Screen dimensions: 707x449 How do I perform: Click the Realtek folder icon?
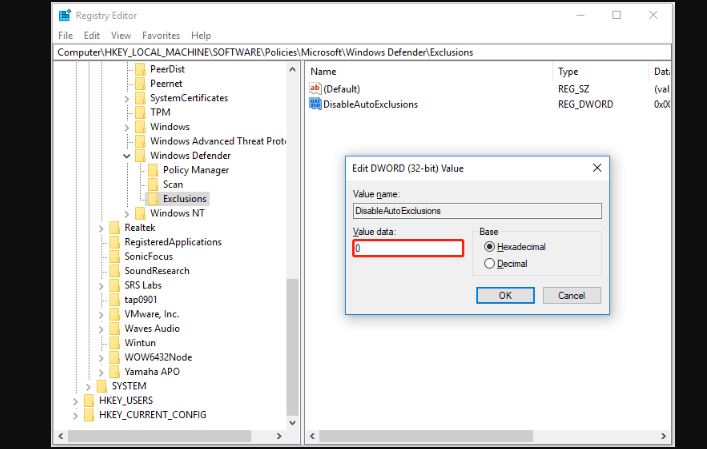(115, 228)
